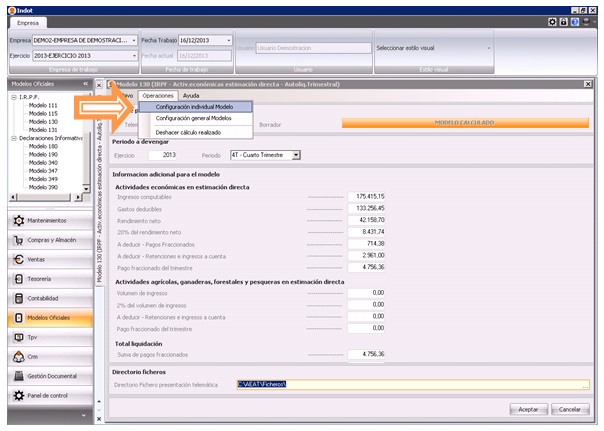Click the Aceptar button
Screen dimensions: 604x431
pos(529,409)
